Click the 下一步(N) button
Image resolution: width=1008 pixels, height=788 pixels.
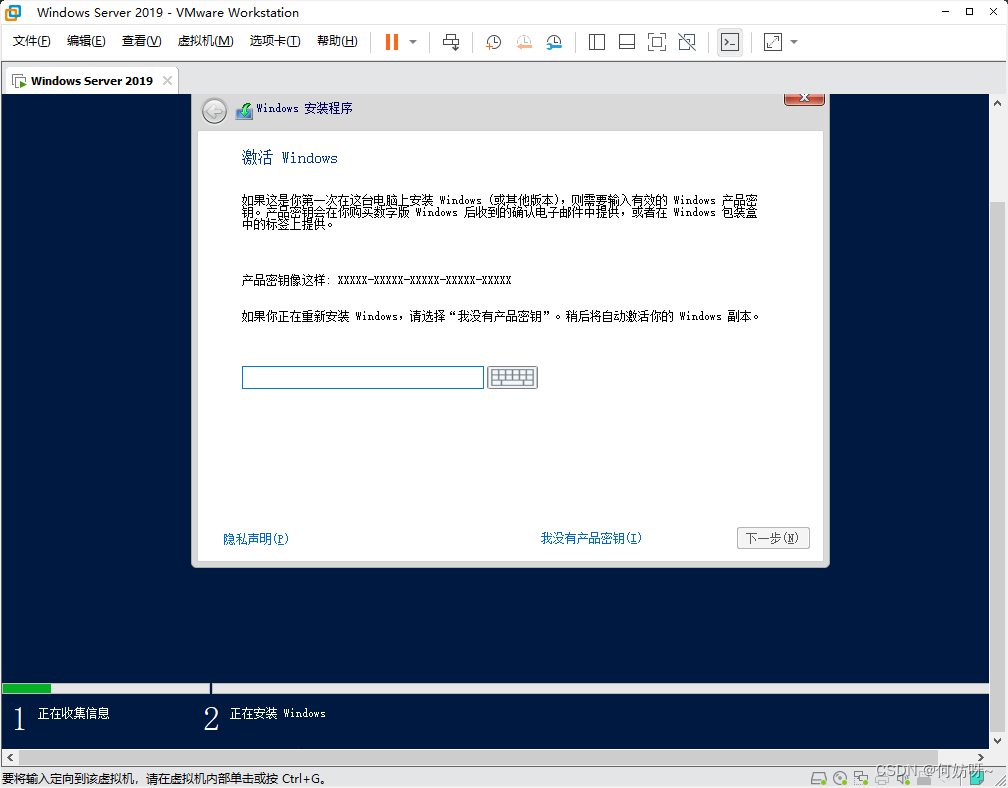pos(773,538)
